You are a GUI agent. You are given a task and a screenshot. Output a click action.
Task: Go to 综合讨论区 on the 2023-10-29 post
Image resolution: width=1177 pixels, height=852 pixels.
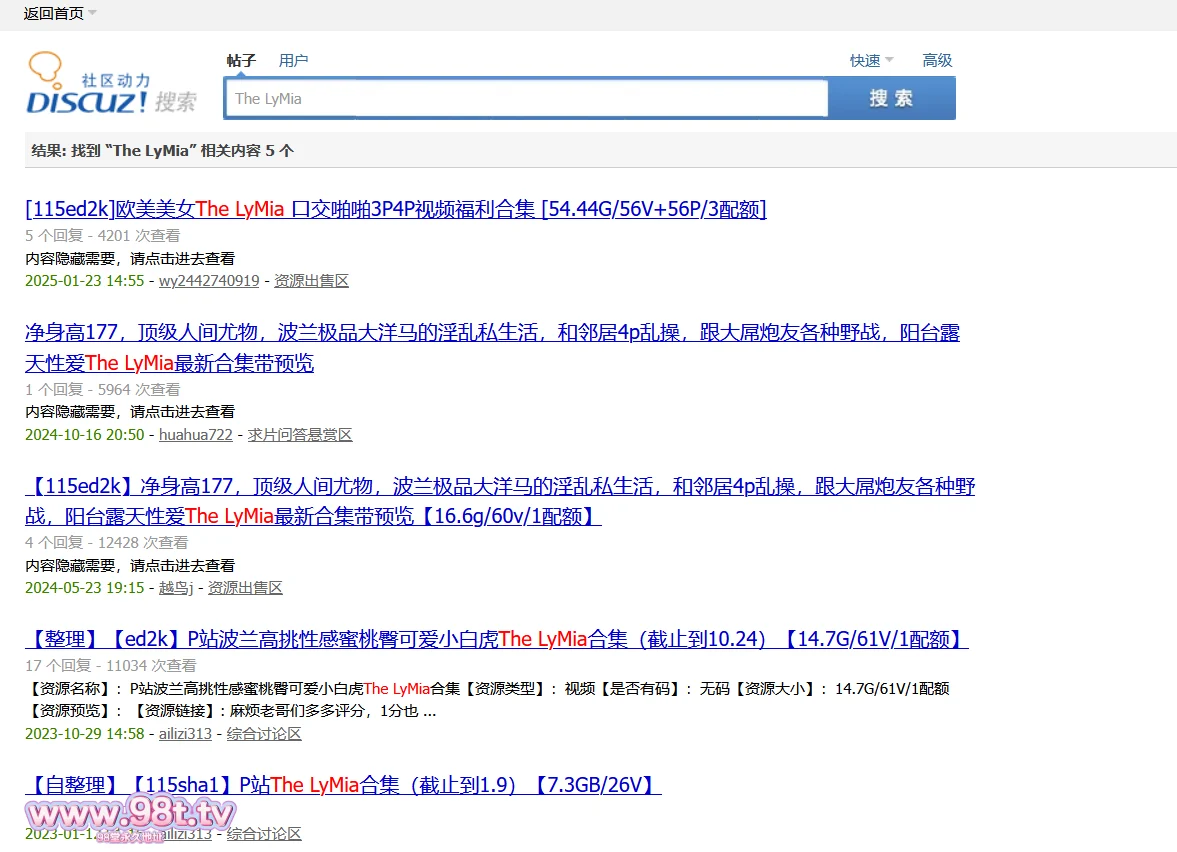(264, 734)
